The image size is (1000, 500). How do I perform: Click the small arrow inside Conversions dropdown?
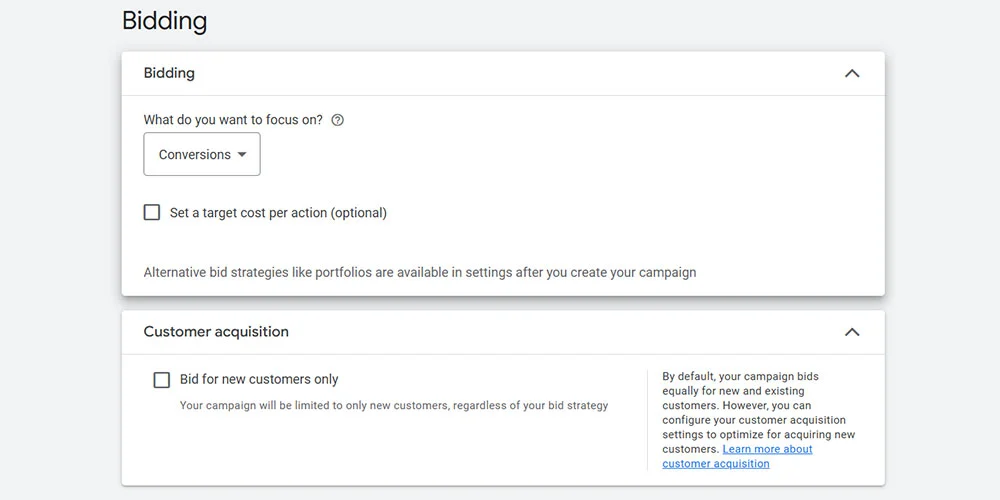(242, 155)
